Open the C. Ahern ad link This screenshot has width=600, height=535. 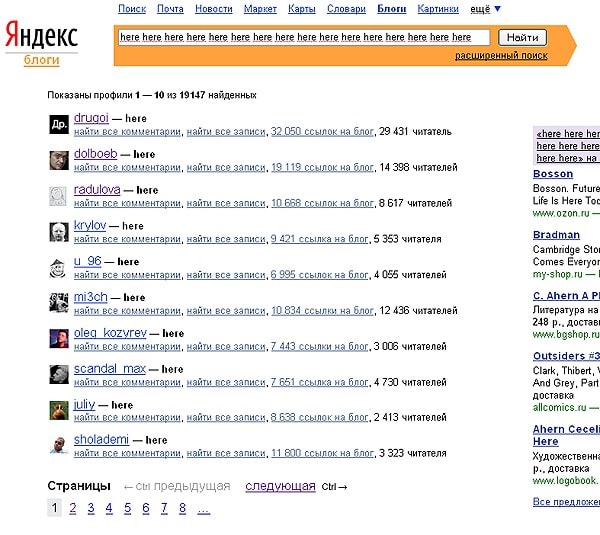(566, 296)
